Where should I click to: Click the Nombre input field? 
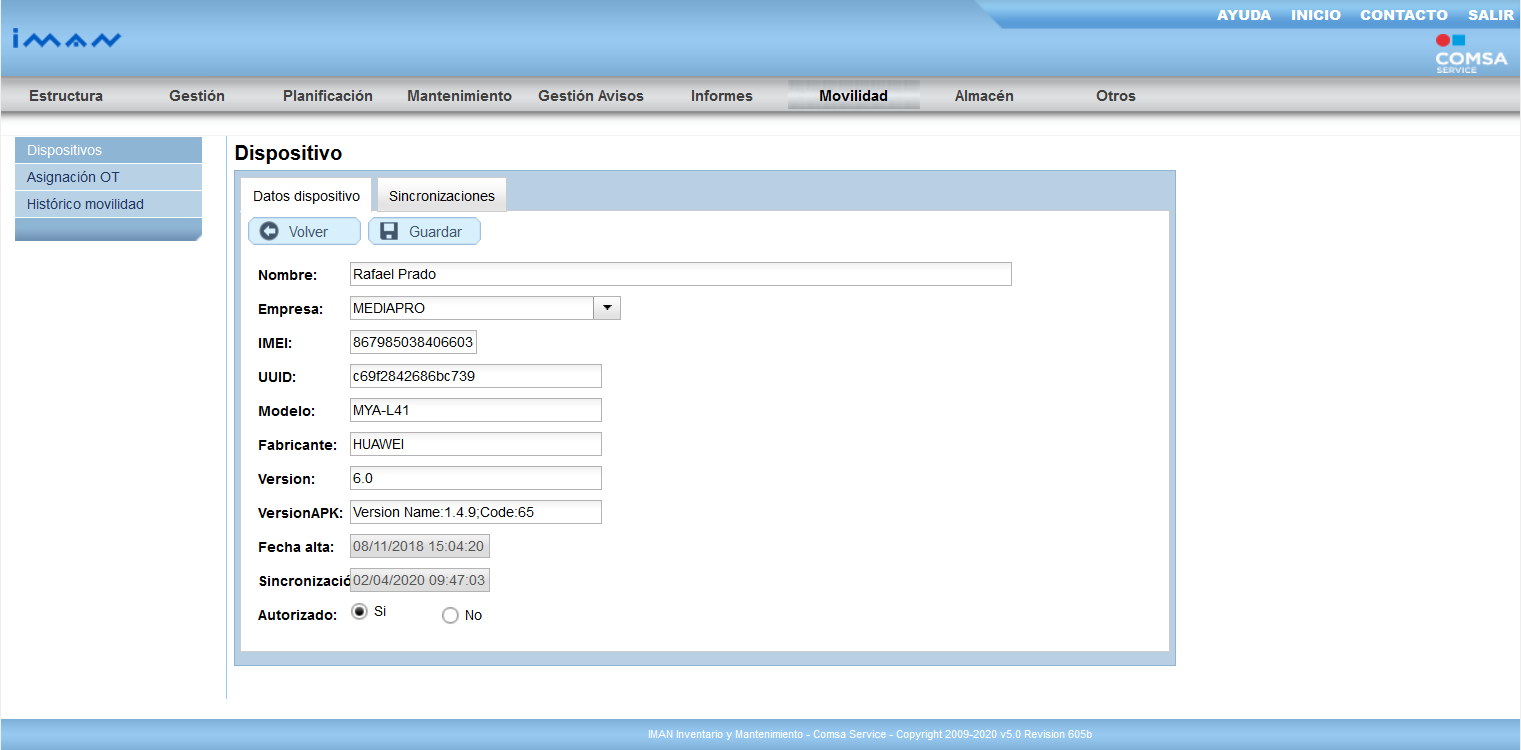(680, 274)
